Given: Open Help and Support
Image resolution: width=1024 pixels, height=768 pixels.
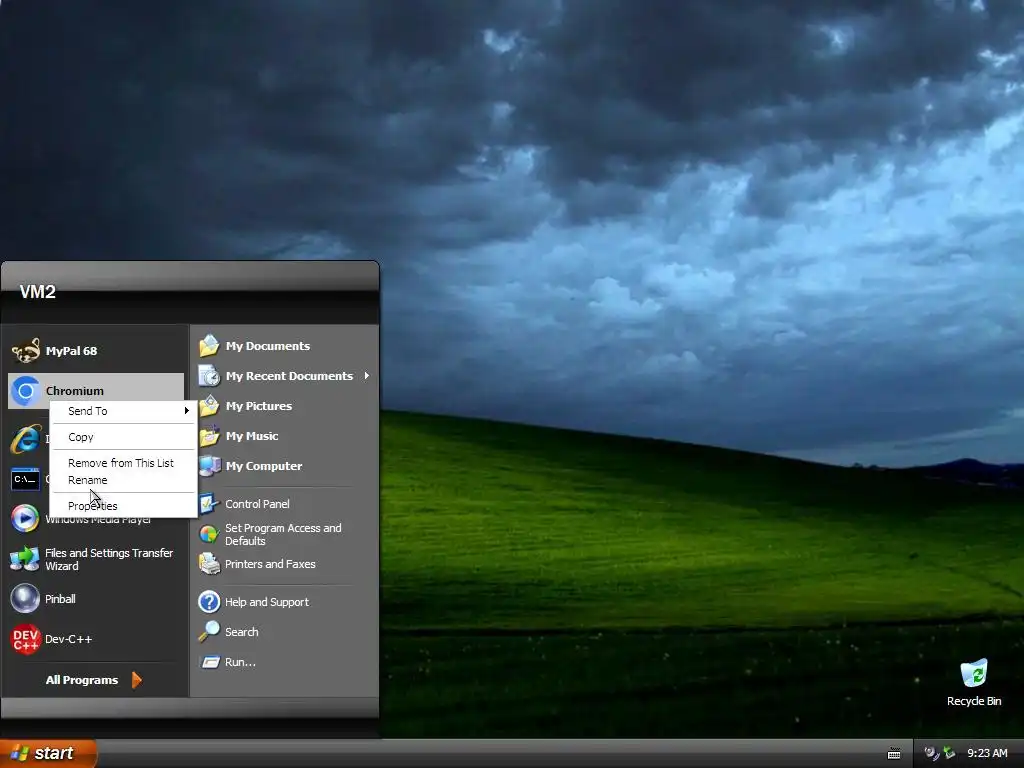Looking at the screenshot, I should (285, 602).
